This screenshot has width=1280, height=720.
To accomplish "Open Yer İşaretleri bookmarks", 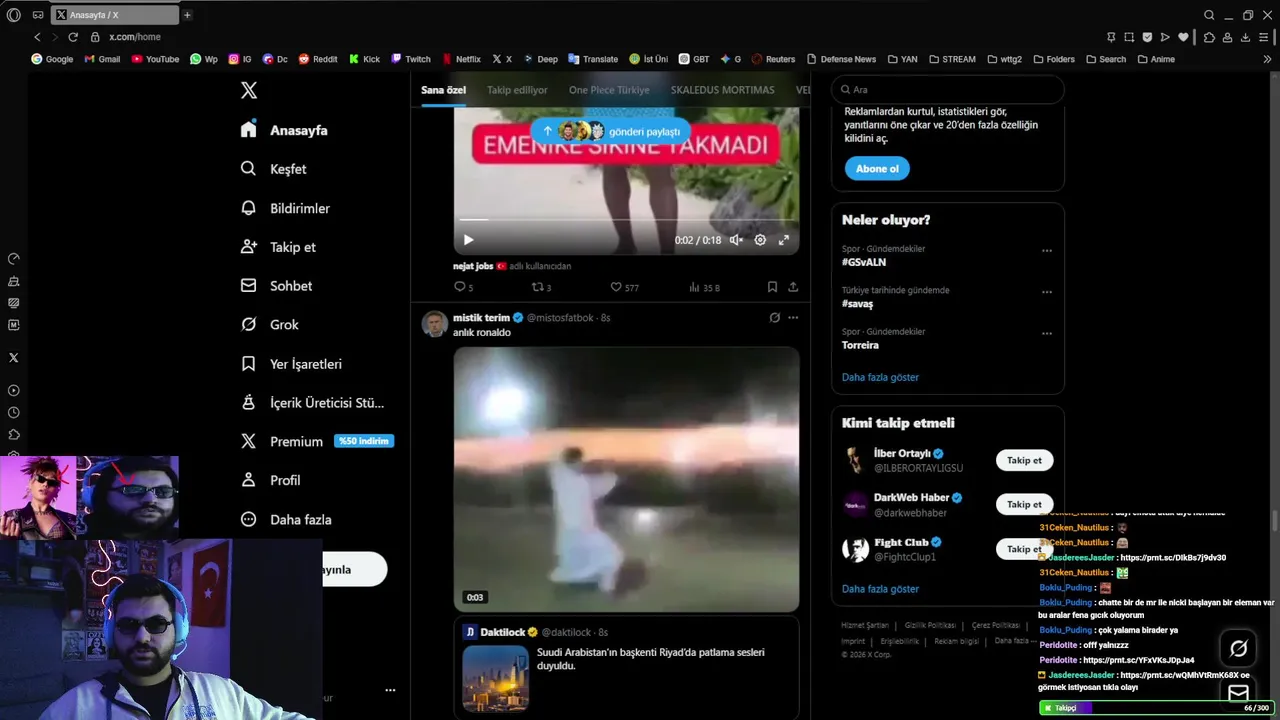I will click(292, 364).
